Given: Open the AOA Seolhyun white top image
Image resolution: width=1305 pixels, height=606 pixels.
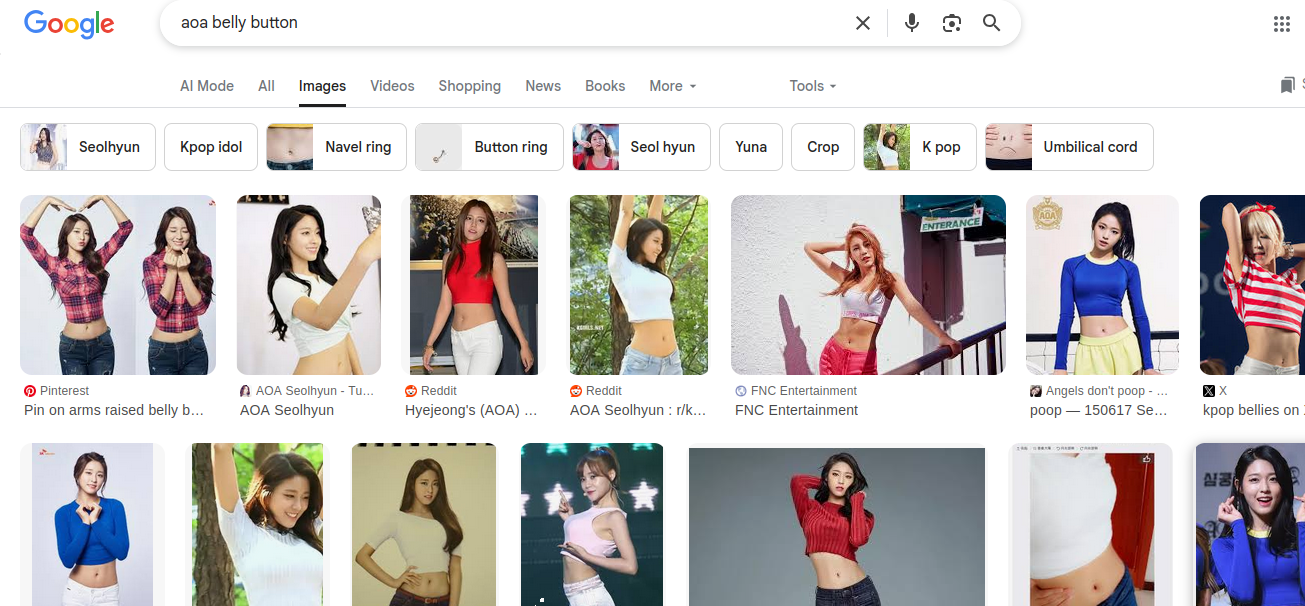Looking at the screenshot, I should point(308,285).
